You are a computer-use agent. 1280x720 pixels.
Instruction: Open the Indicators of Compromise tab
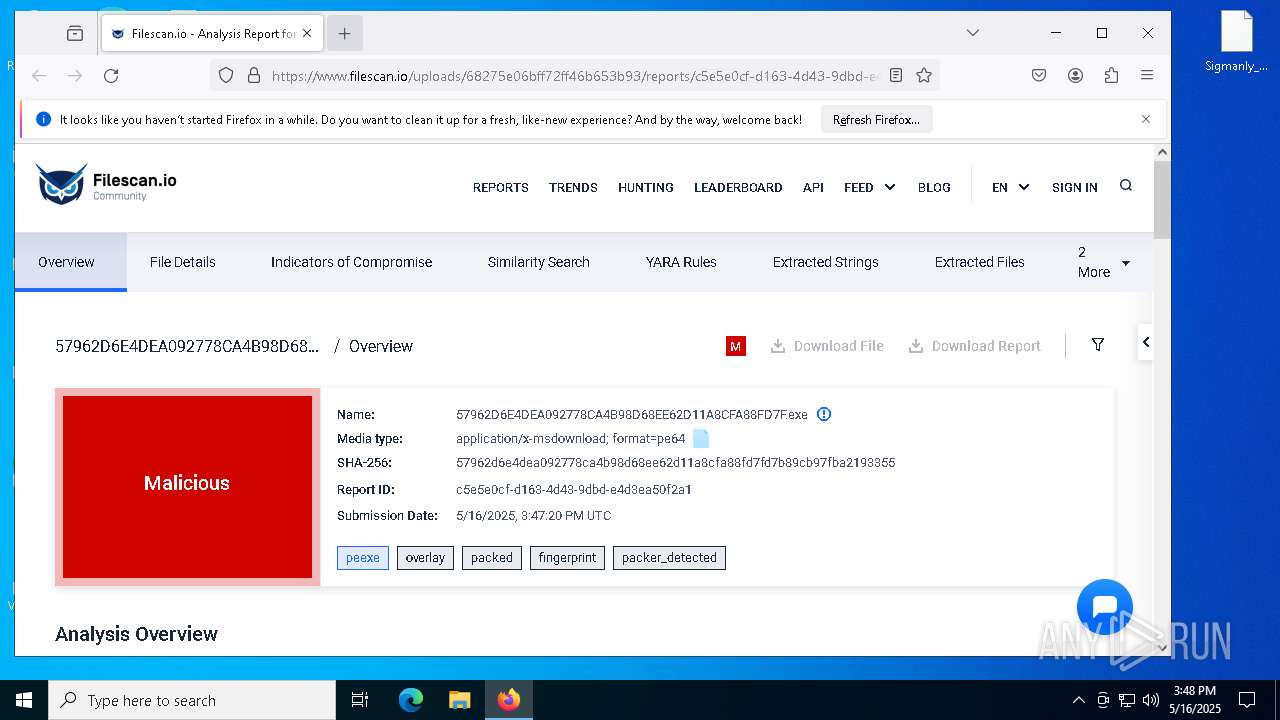[x=351, y=262]
